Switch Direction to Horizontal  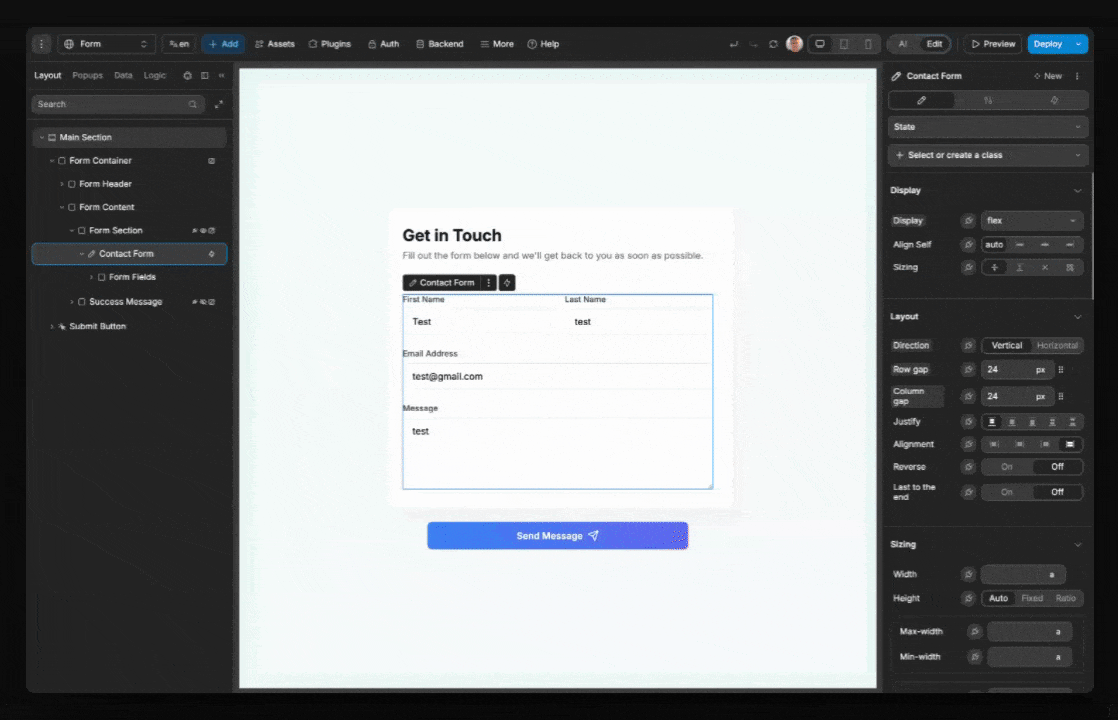point(1060,345)
